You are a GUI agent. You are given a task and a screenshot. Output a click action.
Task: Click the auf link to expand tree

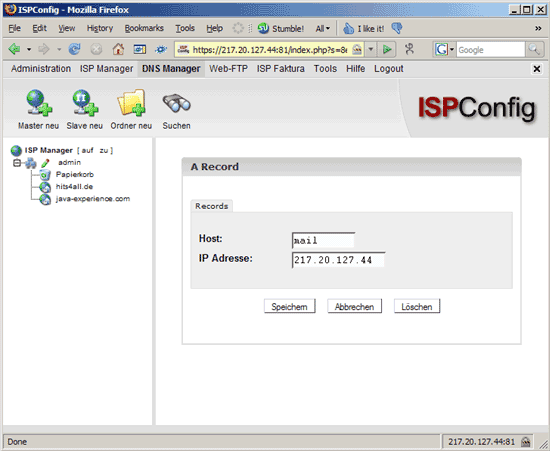pos(87,150)
